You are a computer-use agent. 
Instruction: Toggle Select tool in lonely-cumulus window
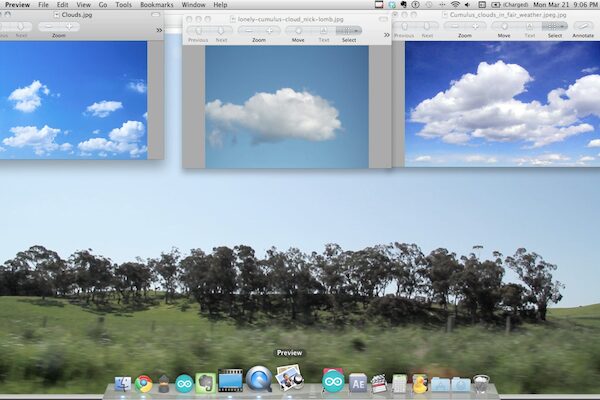(348, 31)
